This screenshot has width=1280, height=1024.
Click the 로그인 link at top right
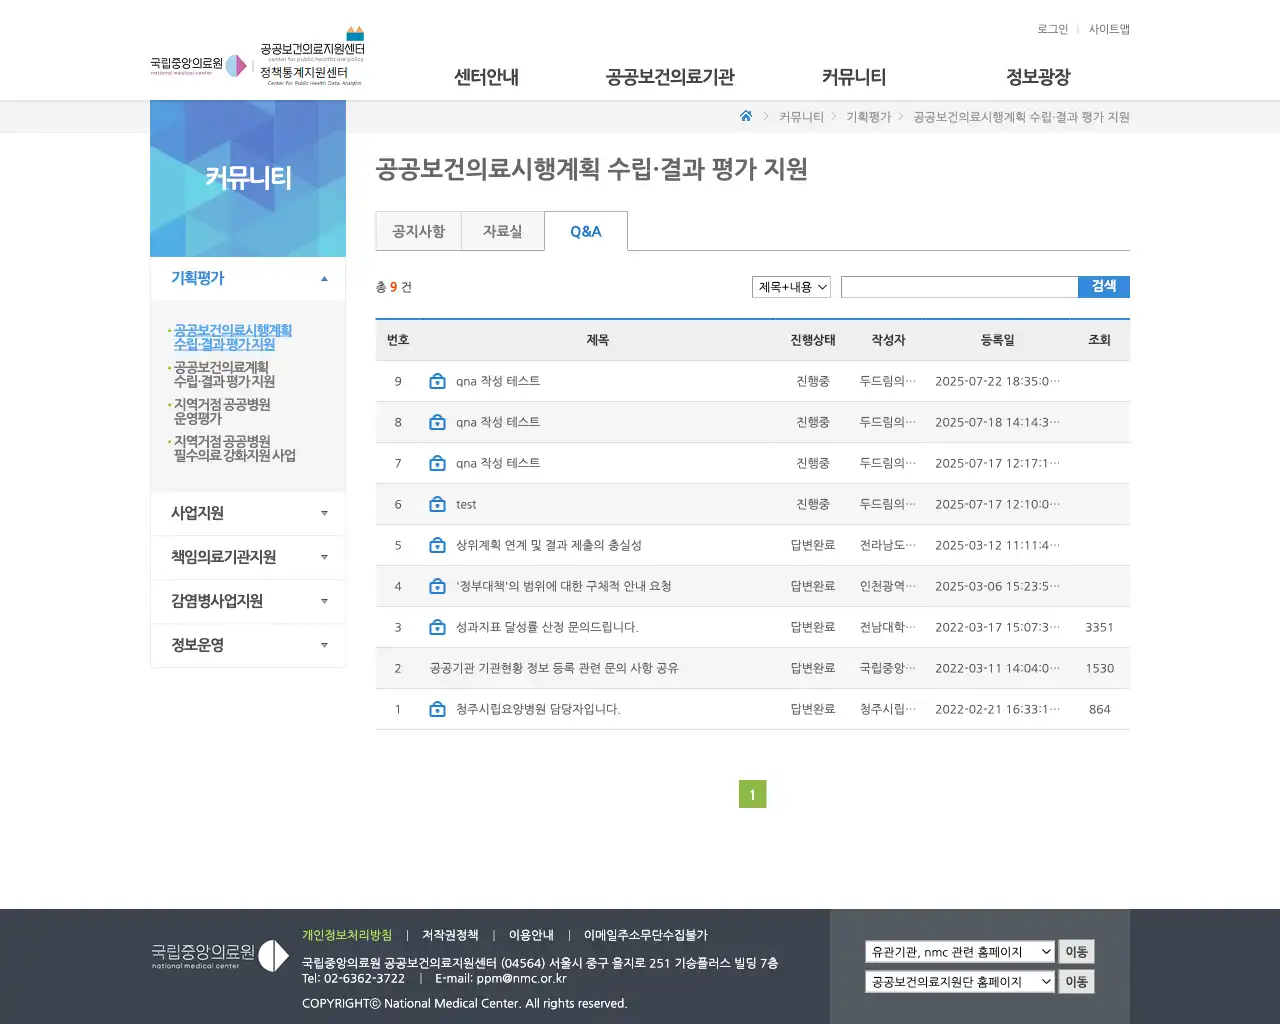point(1052,29)
